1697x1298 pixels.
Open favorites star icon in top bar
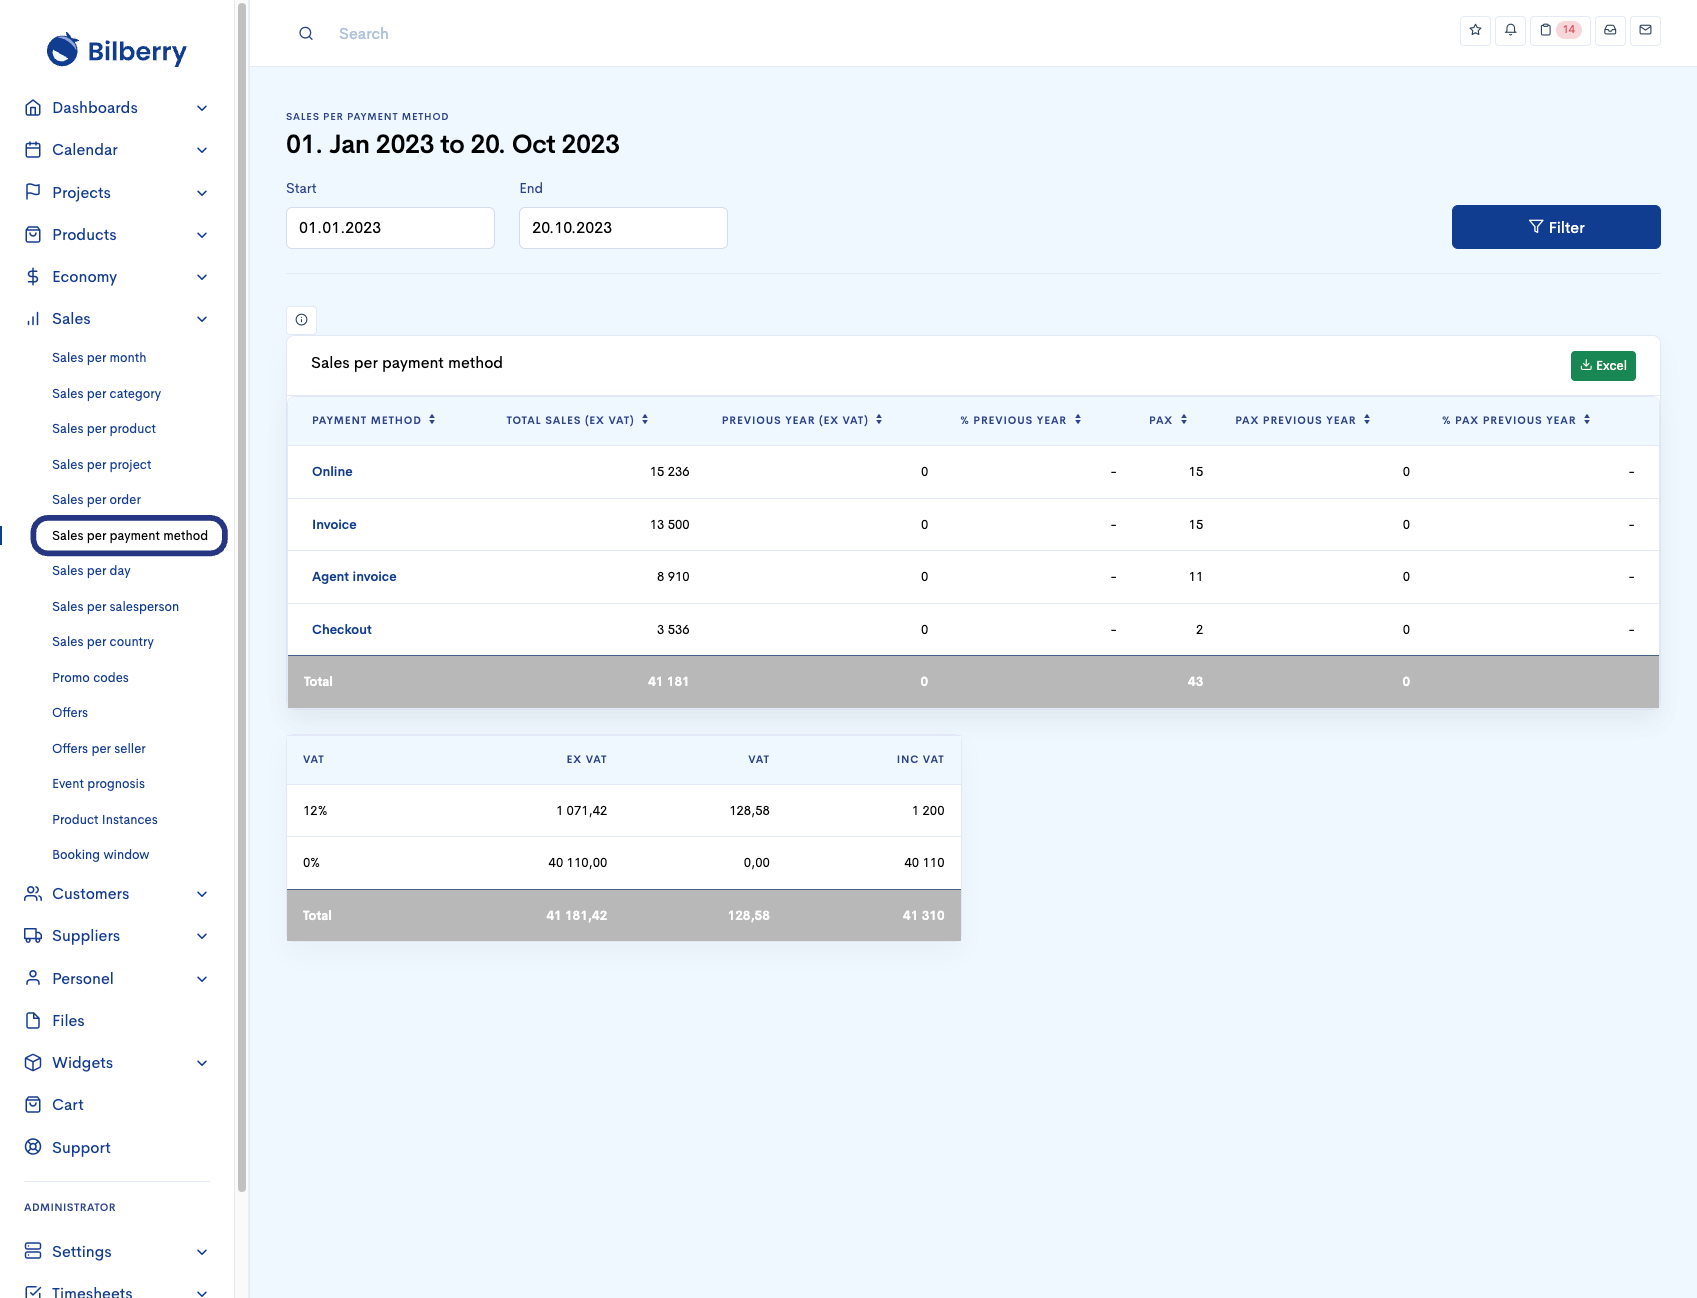[x=1475, y=30]
